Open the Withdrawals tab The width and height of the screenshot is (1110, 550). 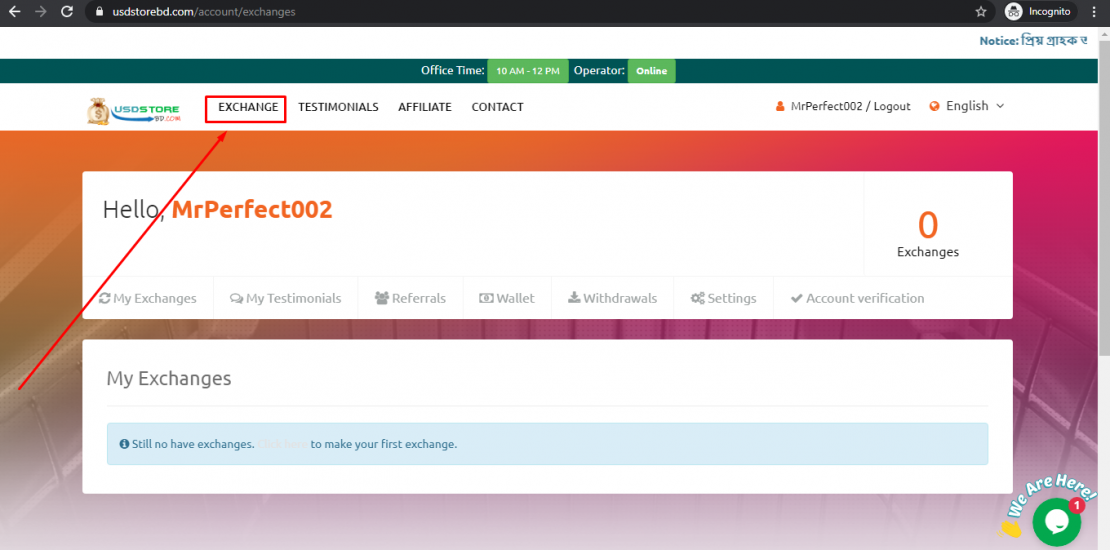[x=612, y=298]
